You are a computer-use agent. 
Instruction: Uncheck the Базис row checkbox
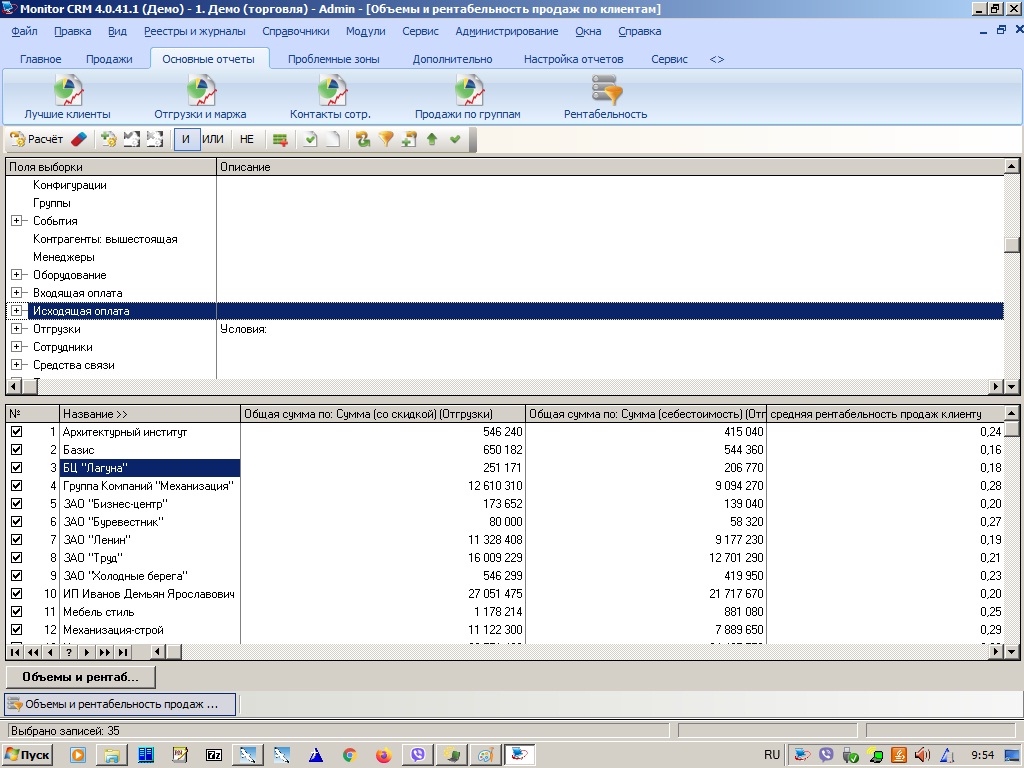click(x=16, y=450)
